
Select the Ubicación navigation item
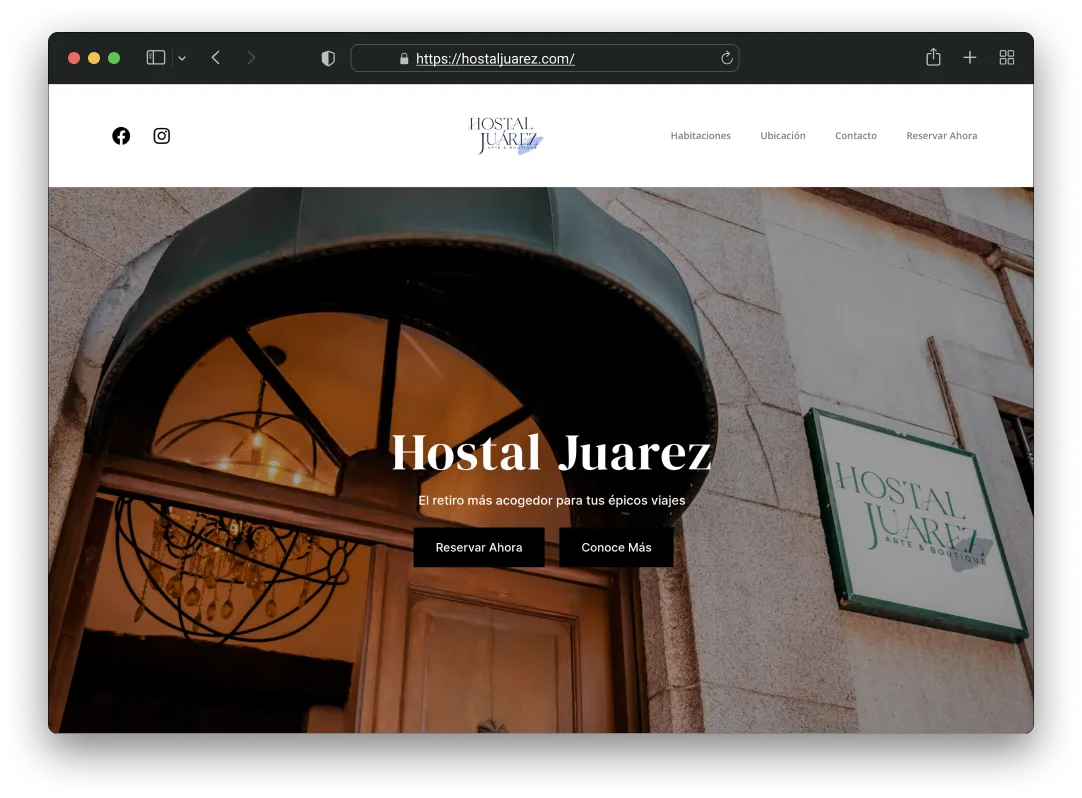[x=783, y=135]
